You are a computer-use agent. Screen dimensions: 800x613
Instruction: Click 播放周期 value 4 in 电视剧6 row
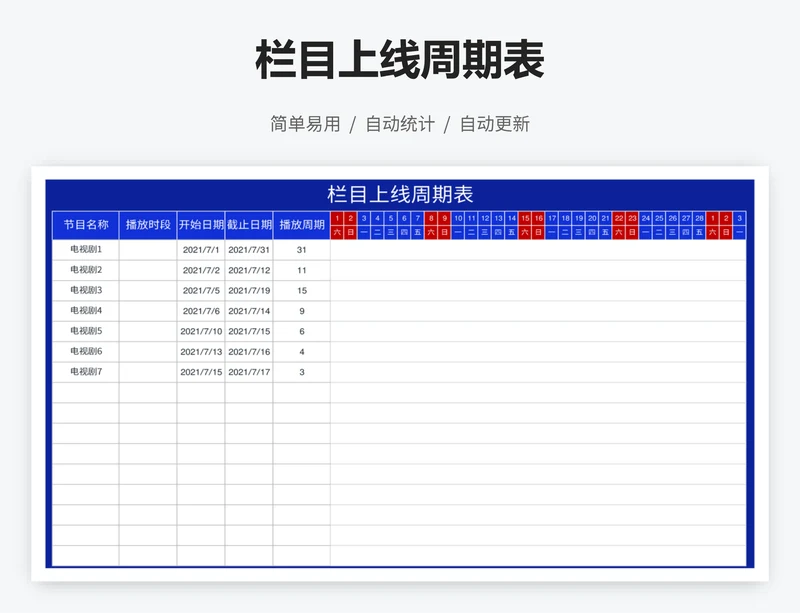[302, 352]
